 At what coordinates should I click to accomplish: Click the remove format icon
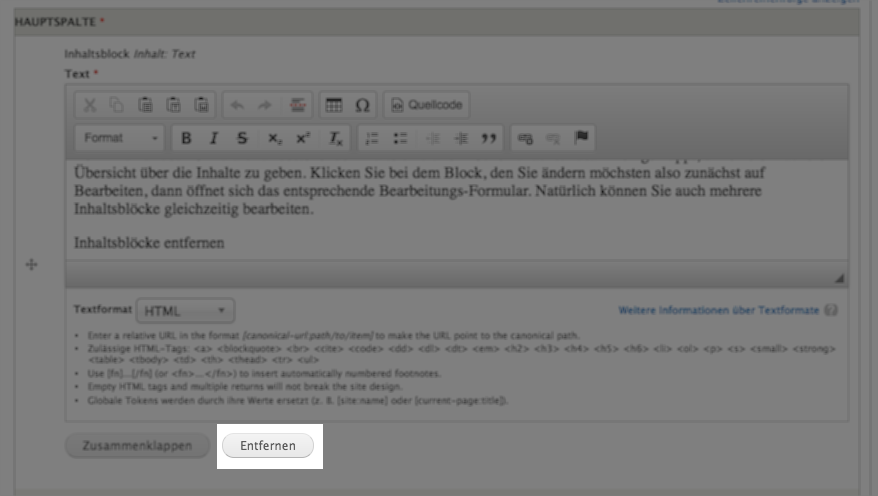click(336, 138)
